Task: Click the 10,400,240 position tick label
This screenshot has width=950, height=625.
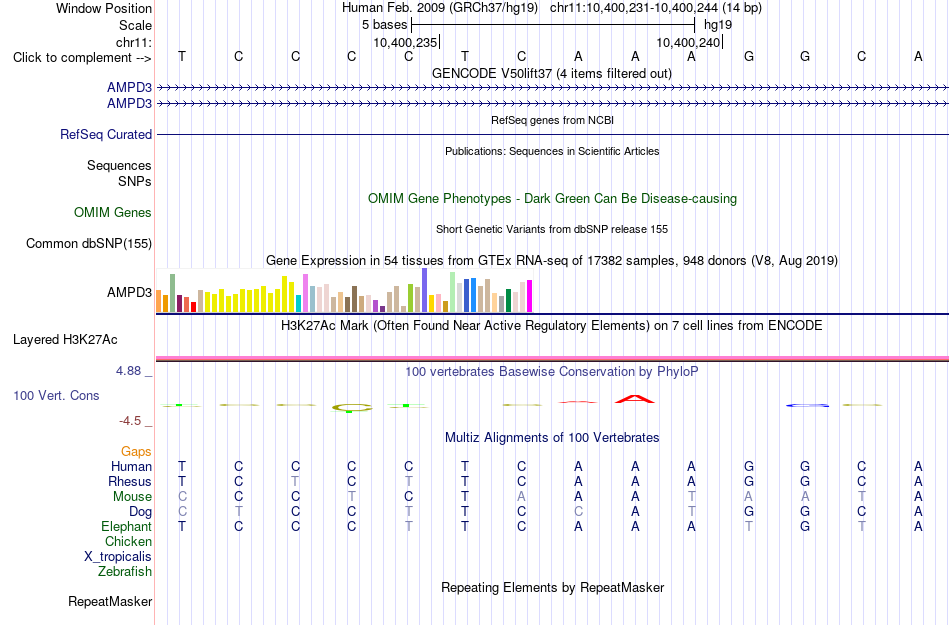Action: point(688,42)
